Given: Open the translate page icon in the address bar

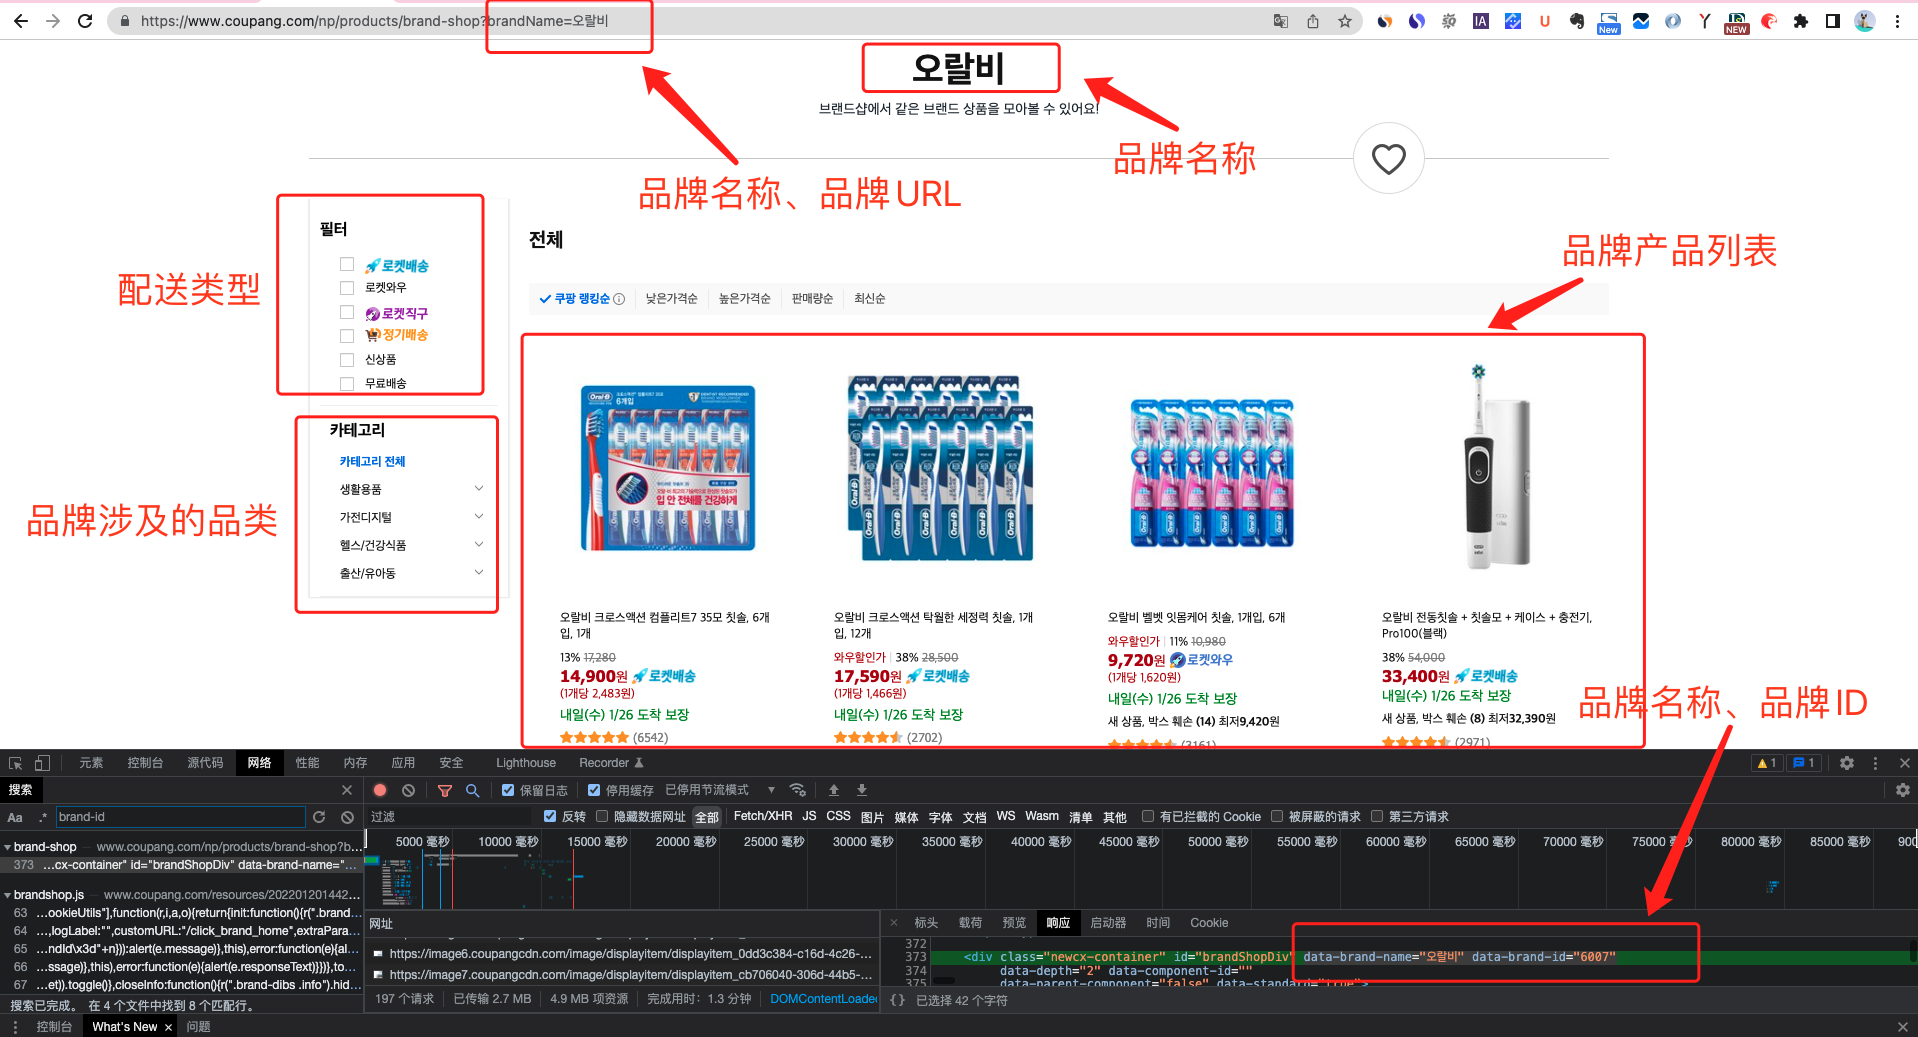Looking at the screenshot, I should (1281, 21).
